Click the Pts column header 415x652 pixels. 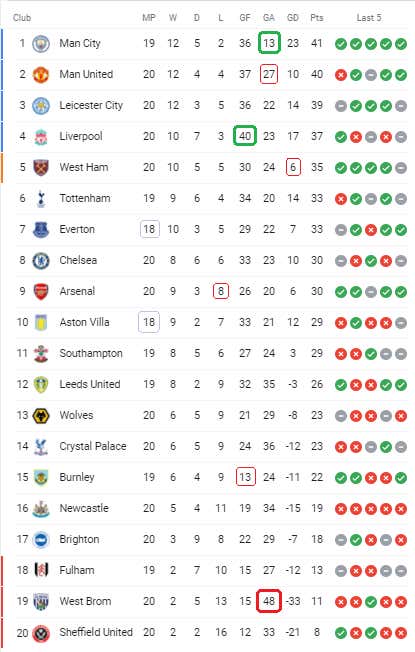pyautogui.click(x=317, y=18)
